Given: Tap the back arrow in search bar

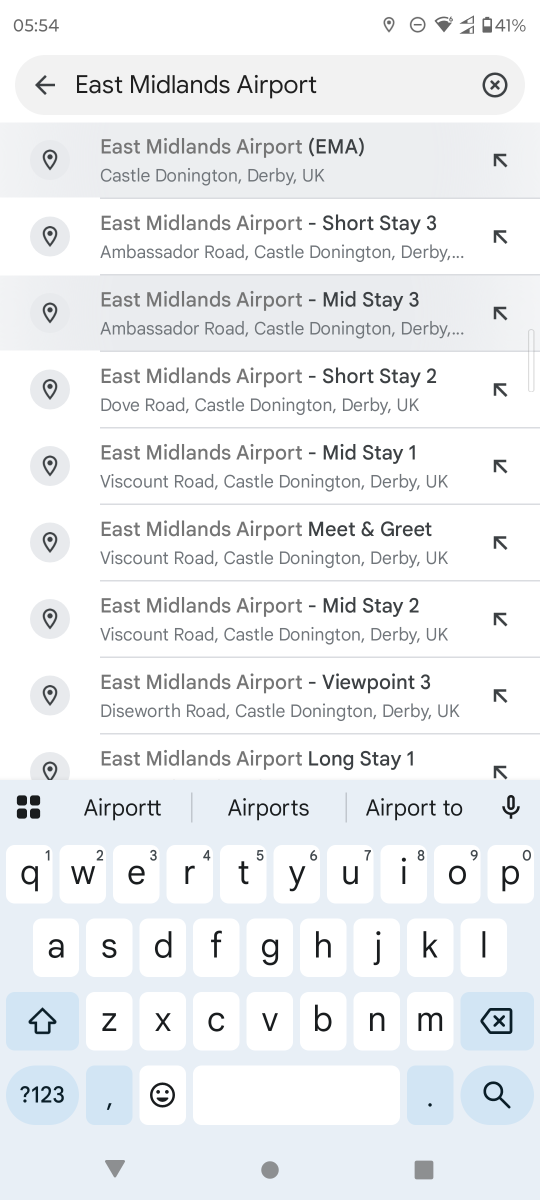Looking at the screenshot, I should pos(45,85).
